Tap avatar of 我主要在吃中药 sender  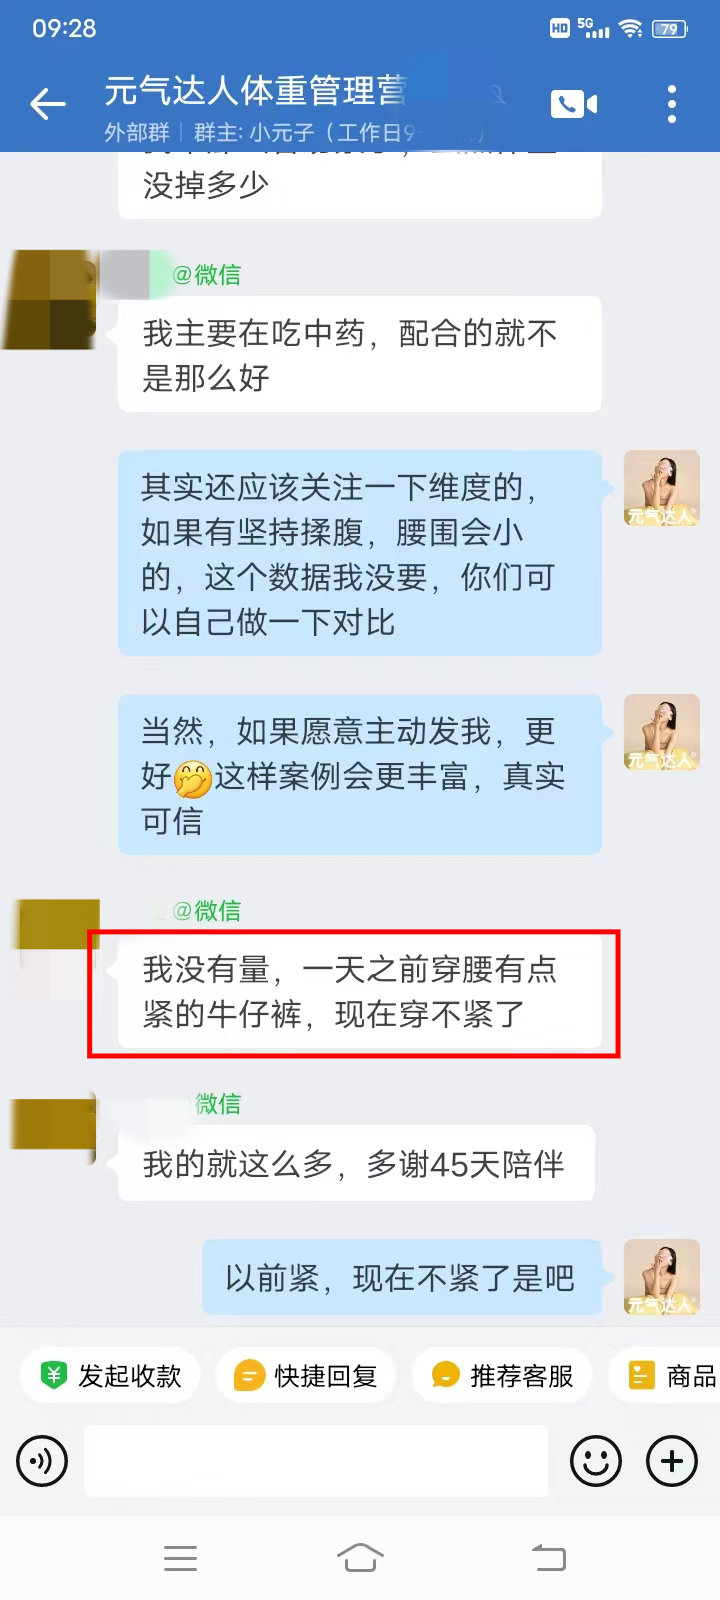(50, 300)
